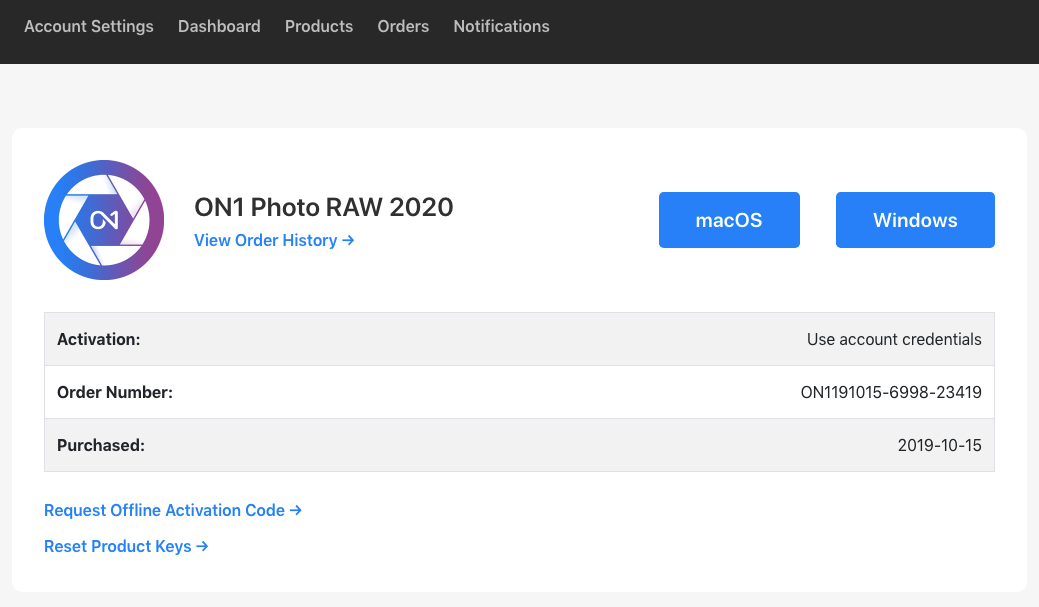This screenshot has width=1039, height=607.
Task: Navigate to Orders in the top bar
Action: tap(403, 26)
